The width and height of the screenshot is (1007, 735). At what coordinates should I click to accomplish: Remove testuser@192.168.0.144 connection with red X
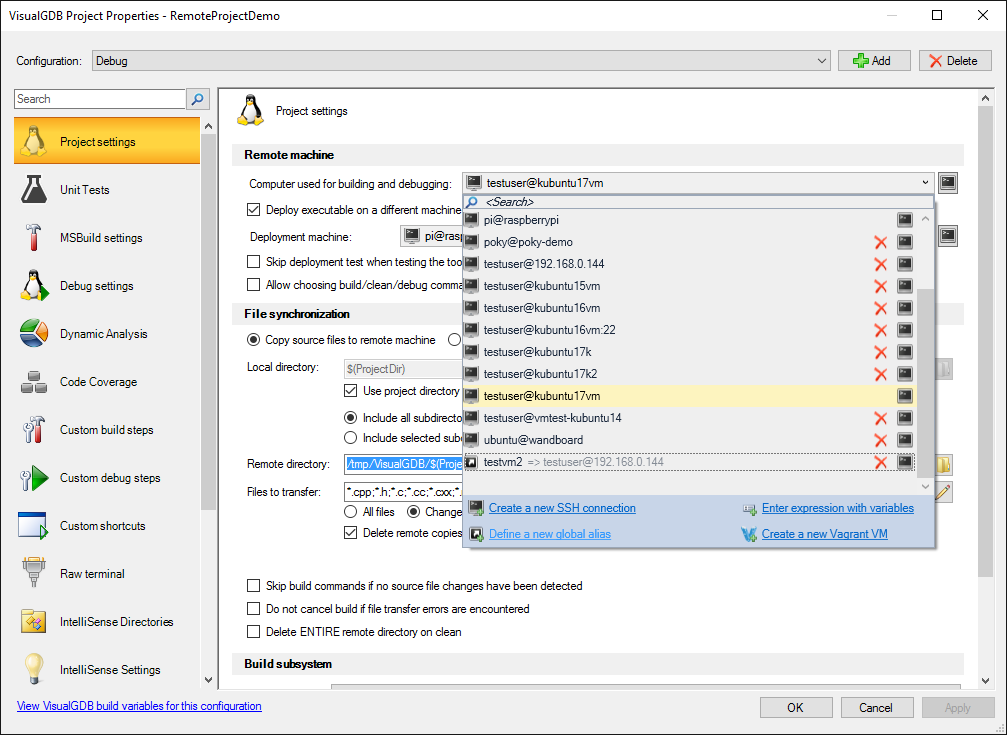click(880, 264)
